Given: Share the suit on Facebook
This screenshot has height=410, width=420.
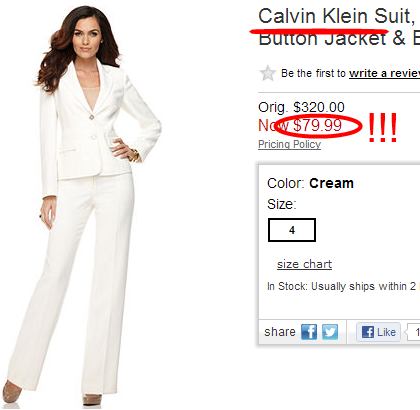Looking at the screenshot, I should pos(309,332).
